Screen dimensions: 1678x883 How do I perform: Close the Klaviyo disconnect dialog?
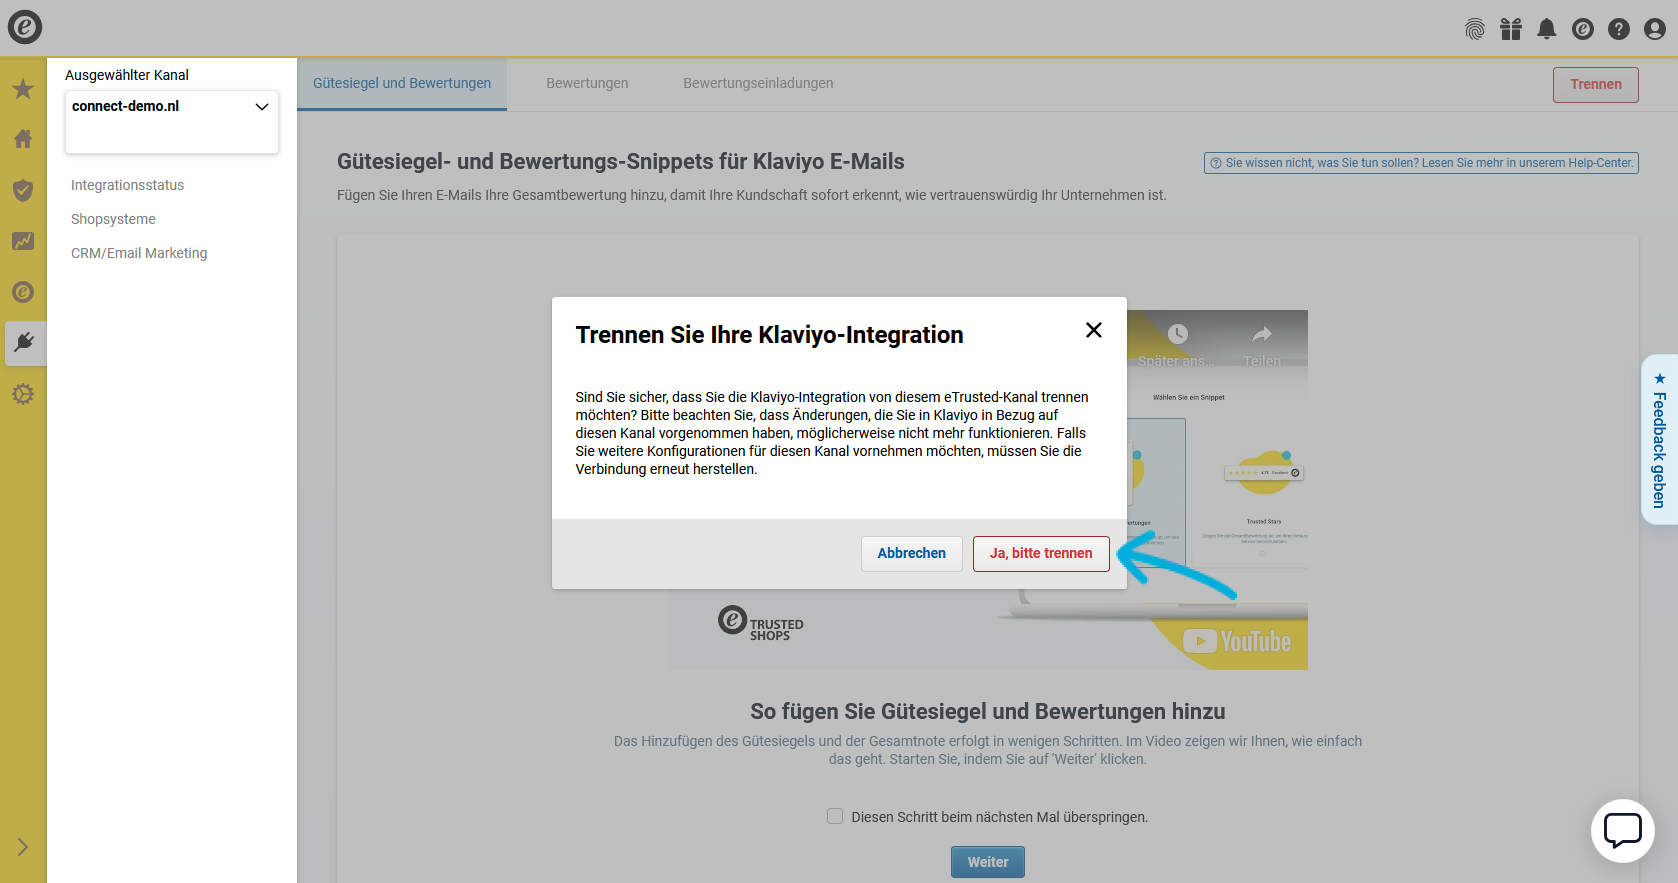pyautogui.click(x=1094, y=330)
